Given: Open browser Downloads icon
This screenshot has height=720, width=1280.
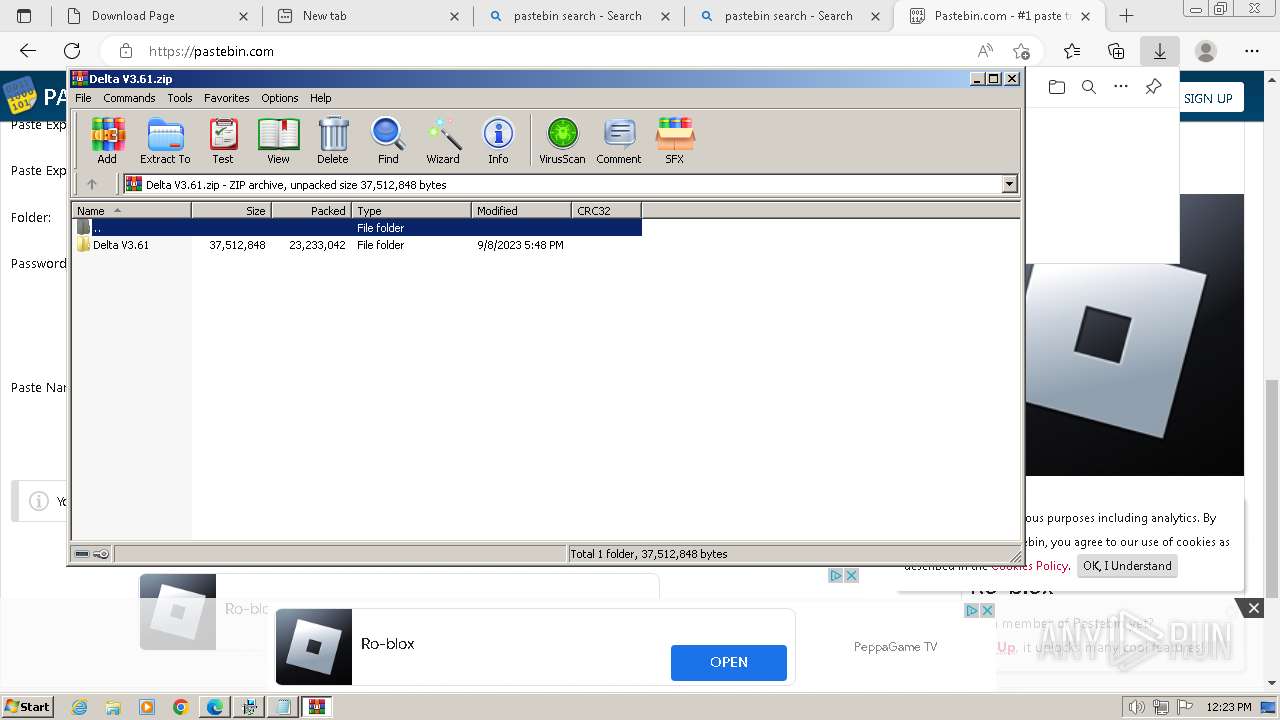Looking at the screenshot, I should (1160, 51).
